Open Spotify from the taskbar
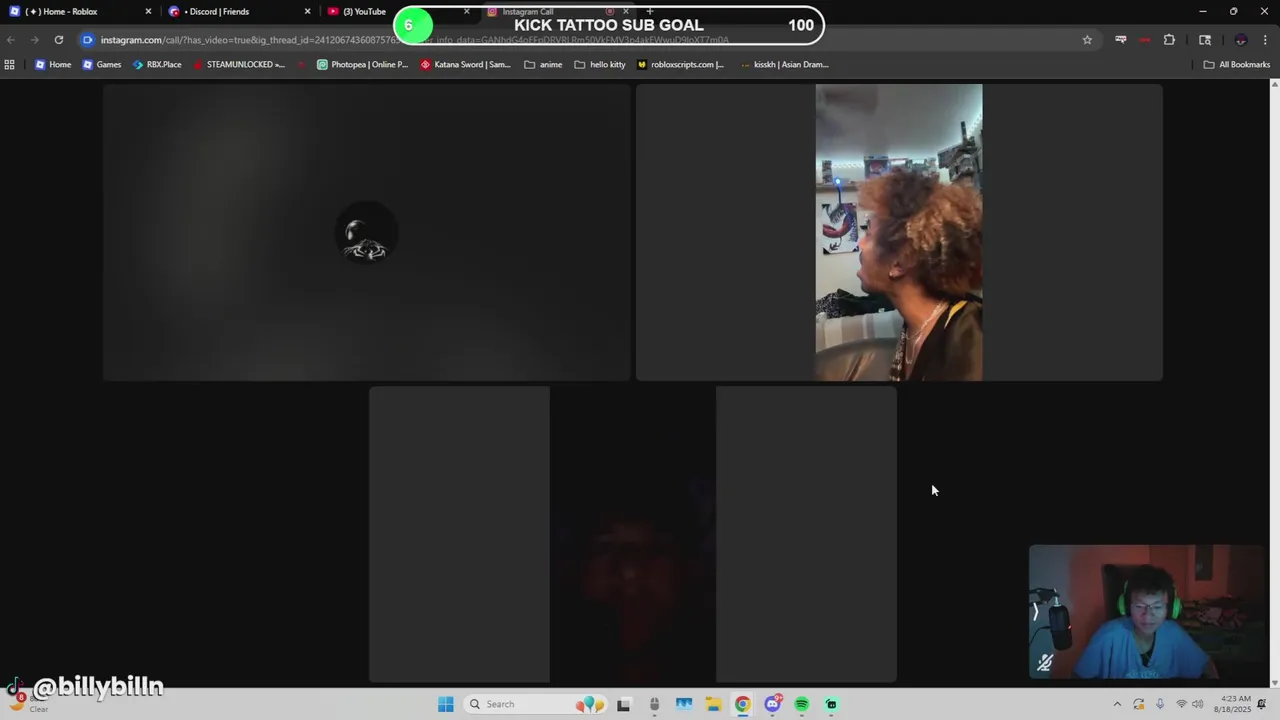 click(x=801, y=704)
